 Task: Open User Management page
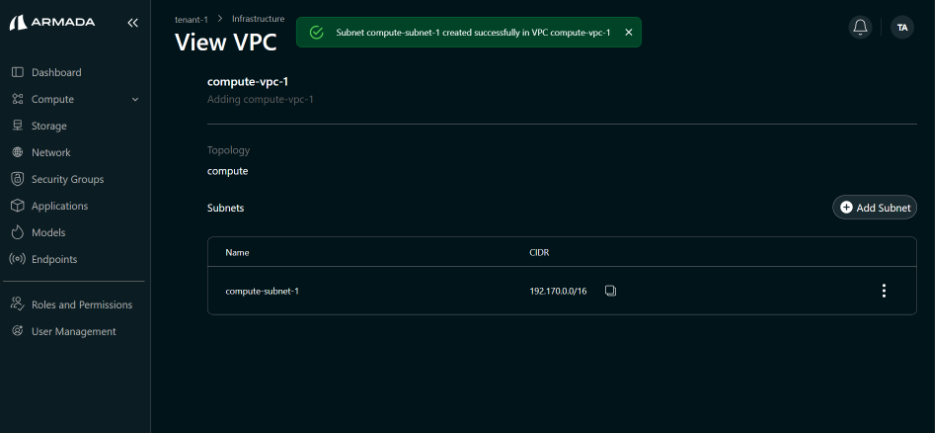click(x=74, y=331)
